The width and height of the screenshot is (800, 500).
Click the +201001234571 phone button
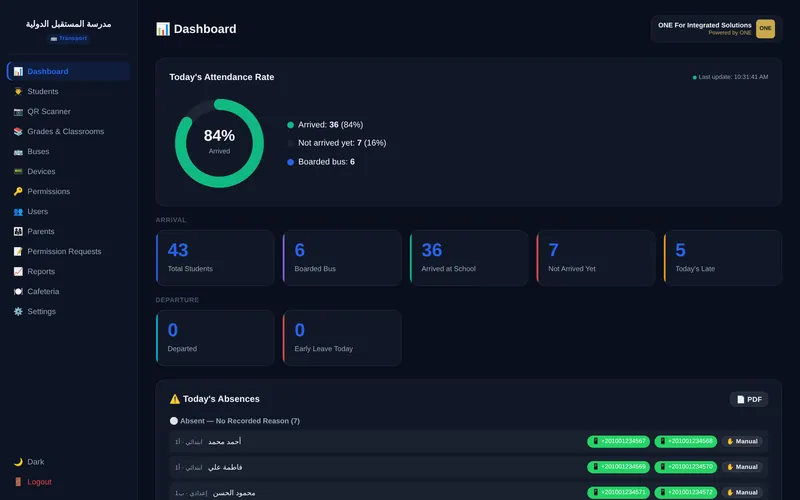pos(618,492)
